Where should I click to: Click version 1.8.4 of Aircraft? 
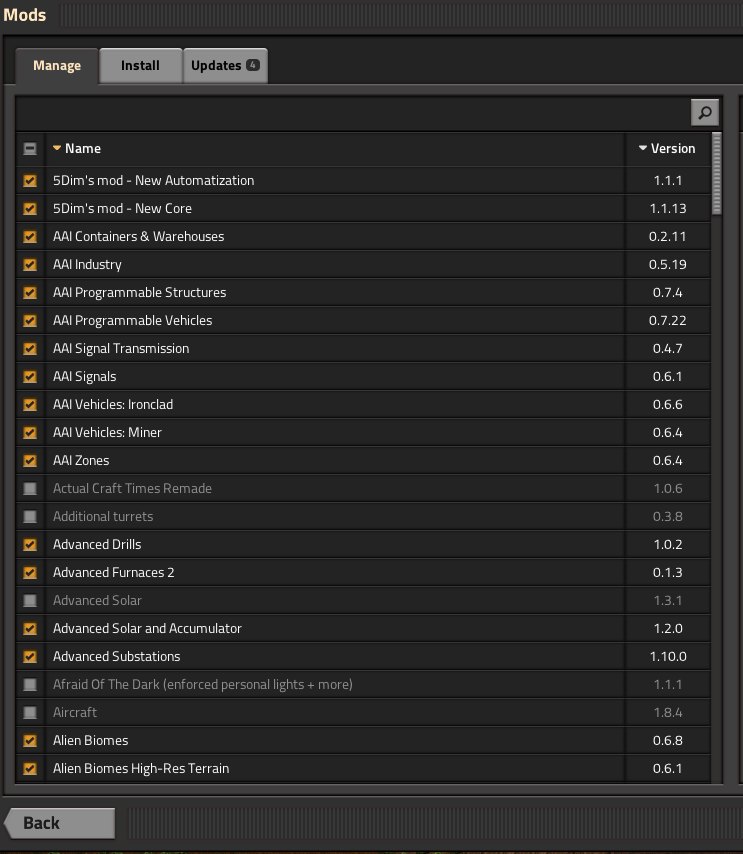[x=668, y=712]
